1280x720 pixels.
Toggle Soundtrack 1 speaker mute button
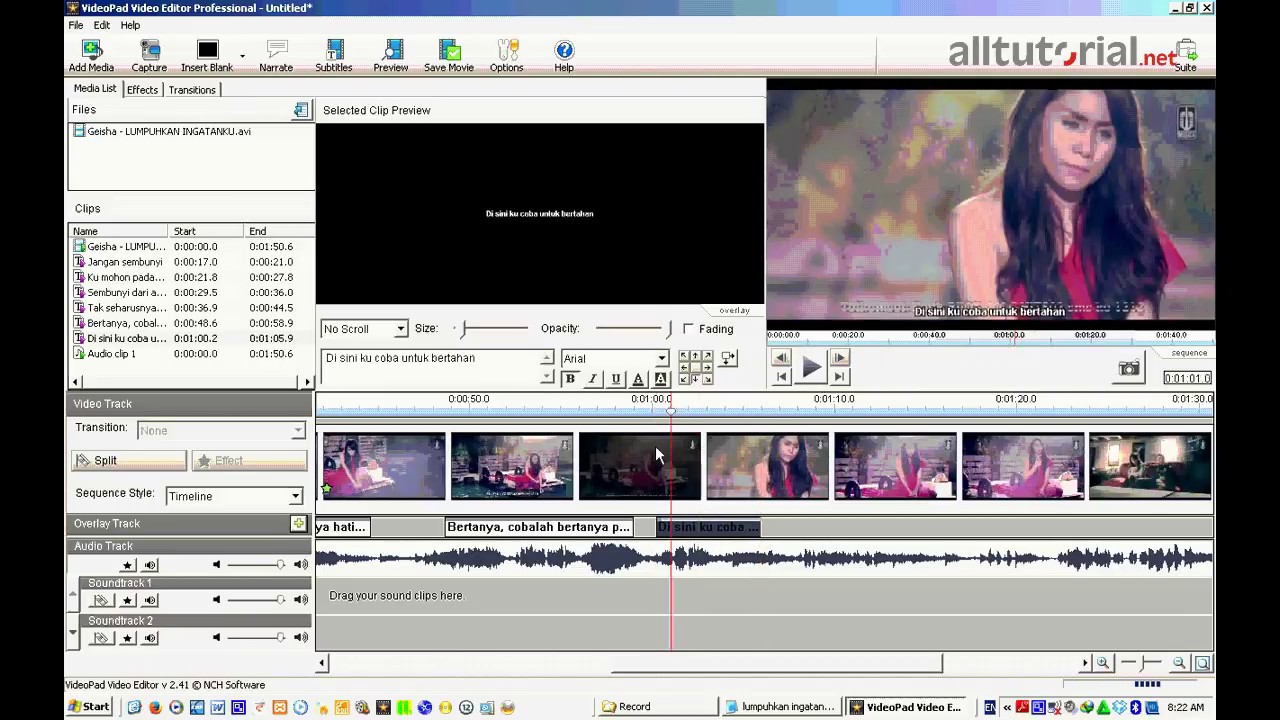150,600
